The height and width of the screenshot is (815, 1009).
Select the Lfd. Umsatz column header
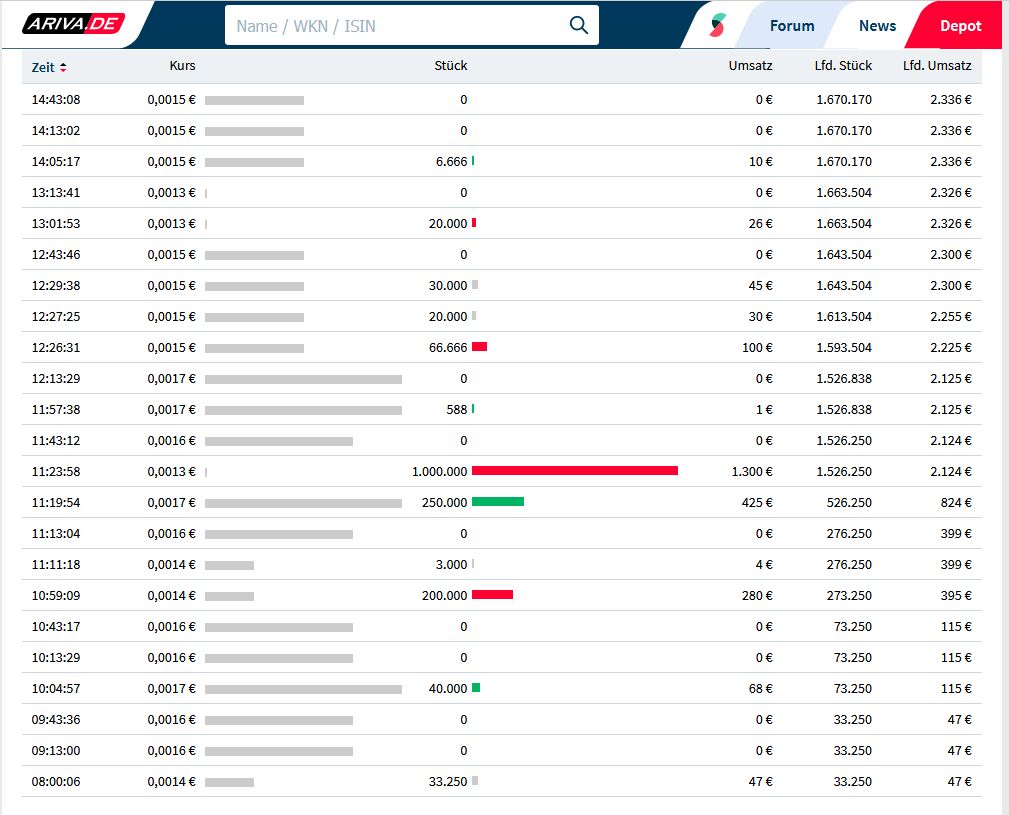pos(936,66)
